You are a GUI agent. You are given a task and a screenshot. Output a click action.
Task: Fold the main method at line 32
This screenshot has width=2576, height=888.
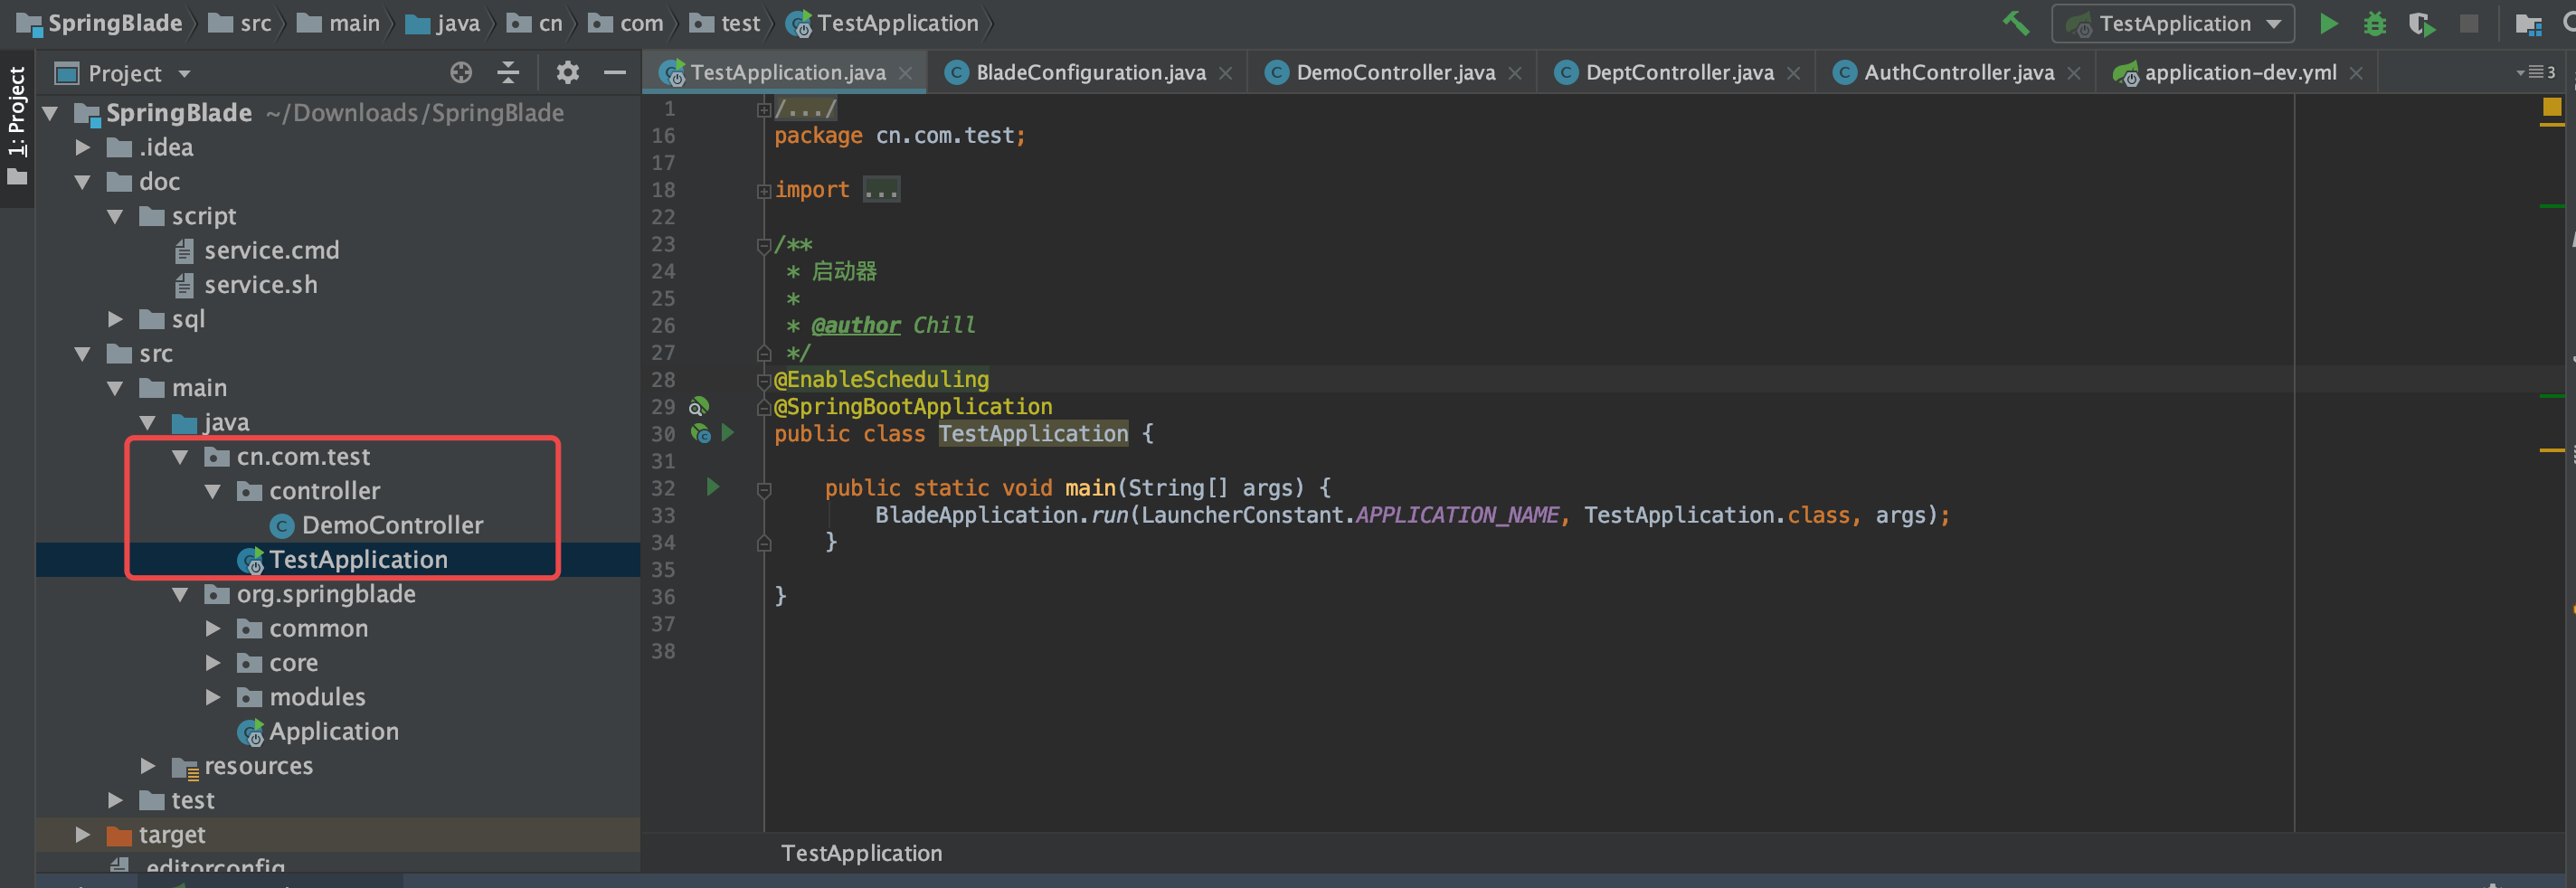coord(764,489)
